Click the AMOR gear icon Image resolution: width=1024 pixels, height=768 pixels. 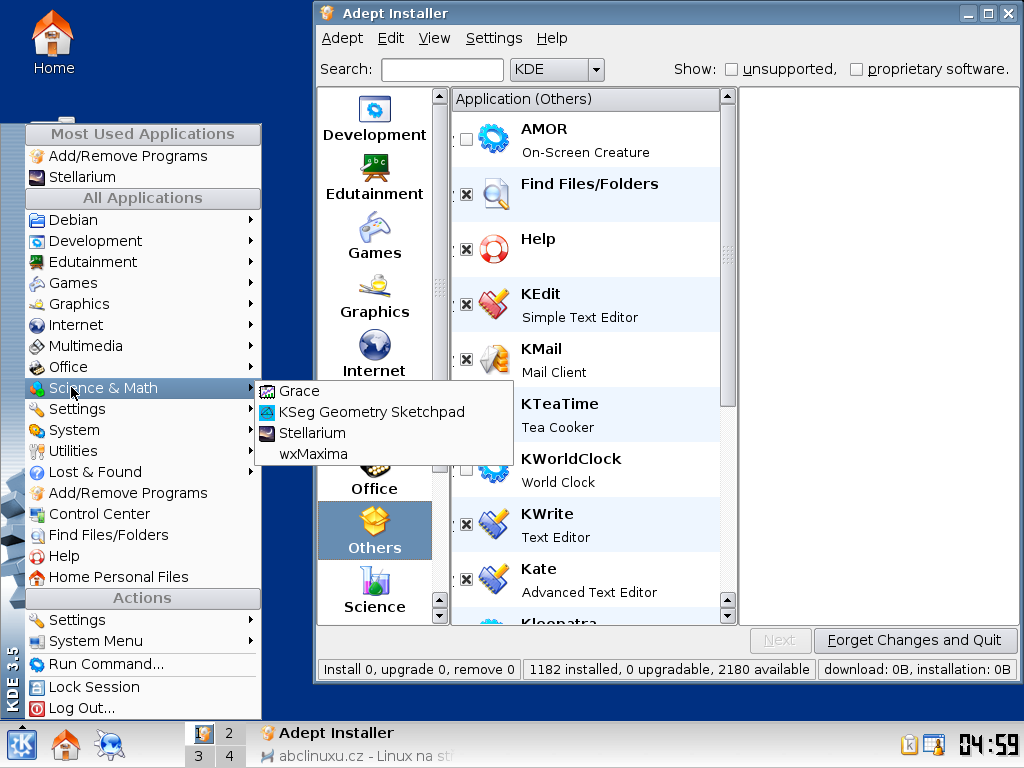(x=494, y=139)
